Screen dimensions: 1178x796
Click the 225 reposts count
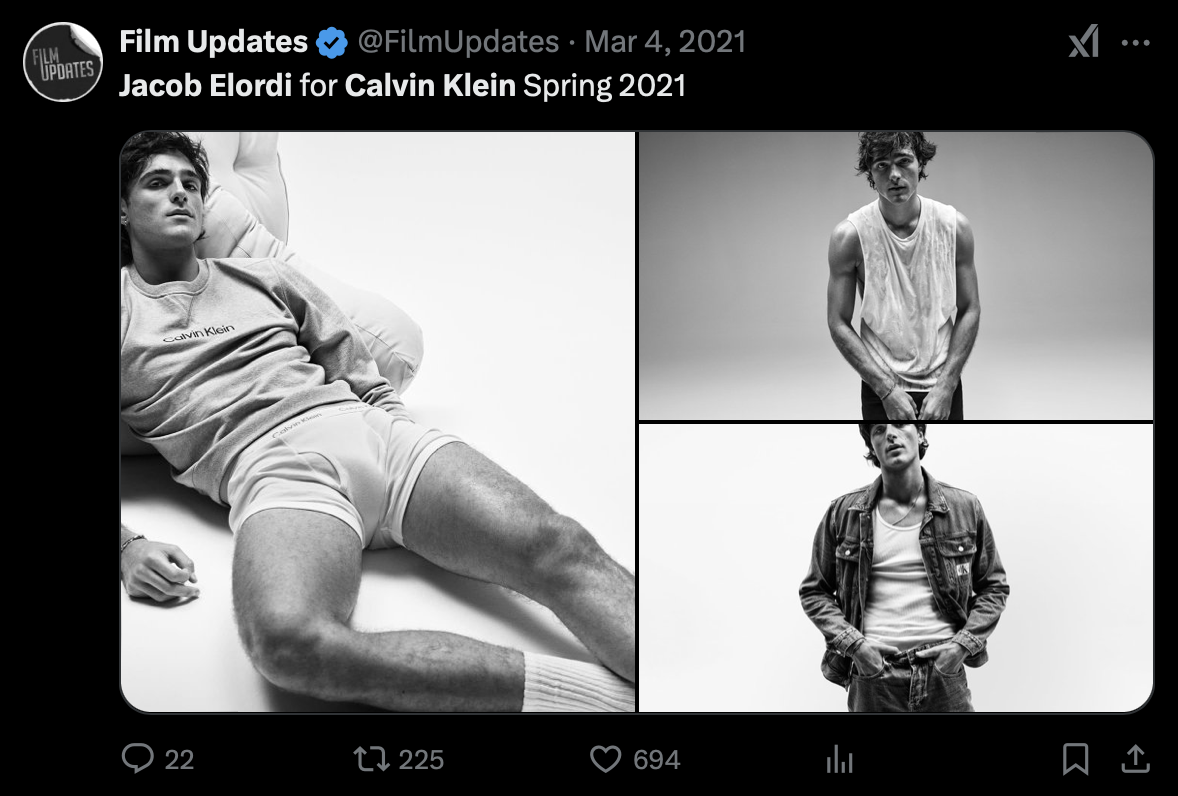(x=421, y=760)
